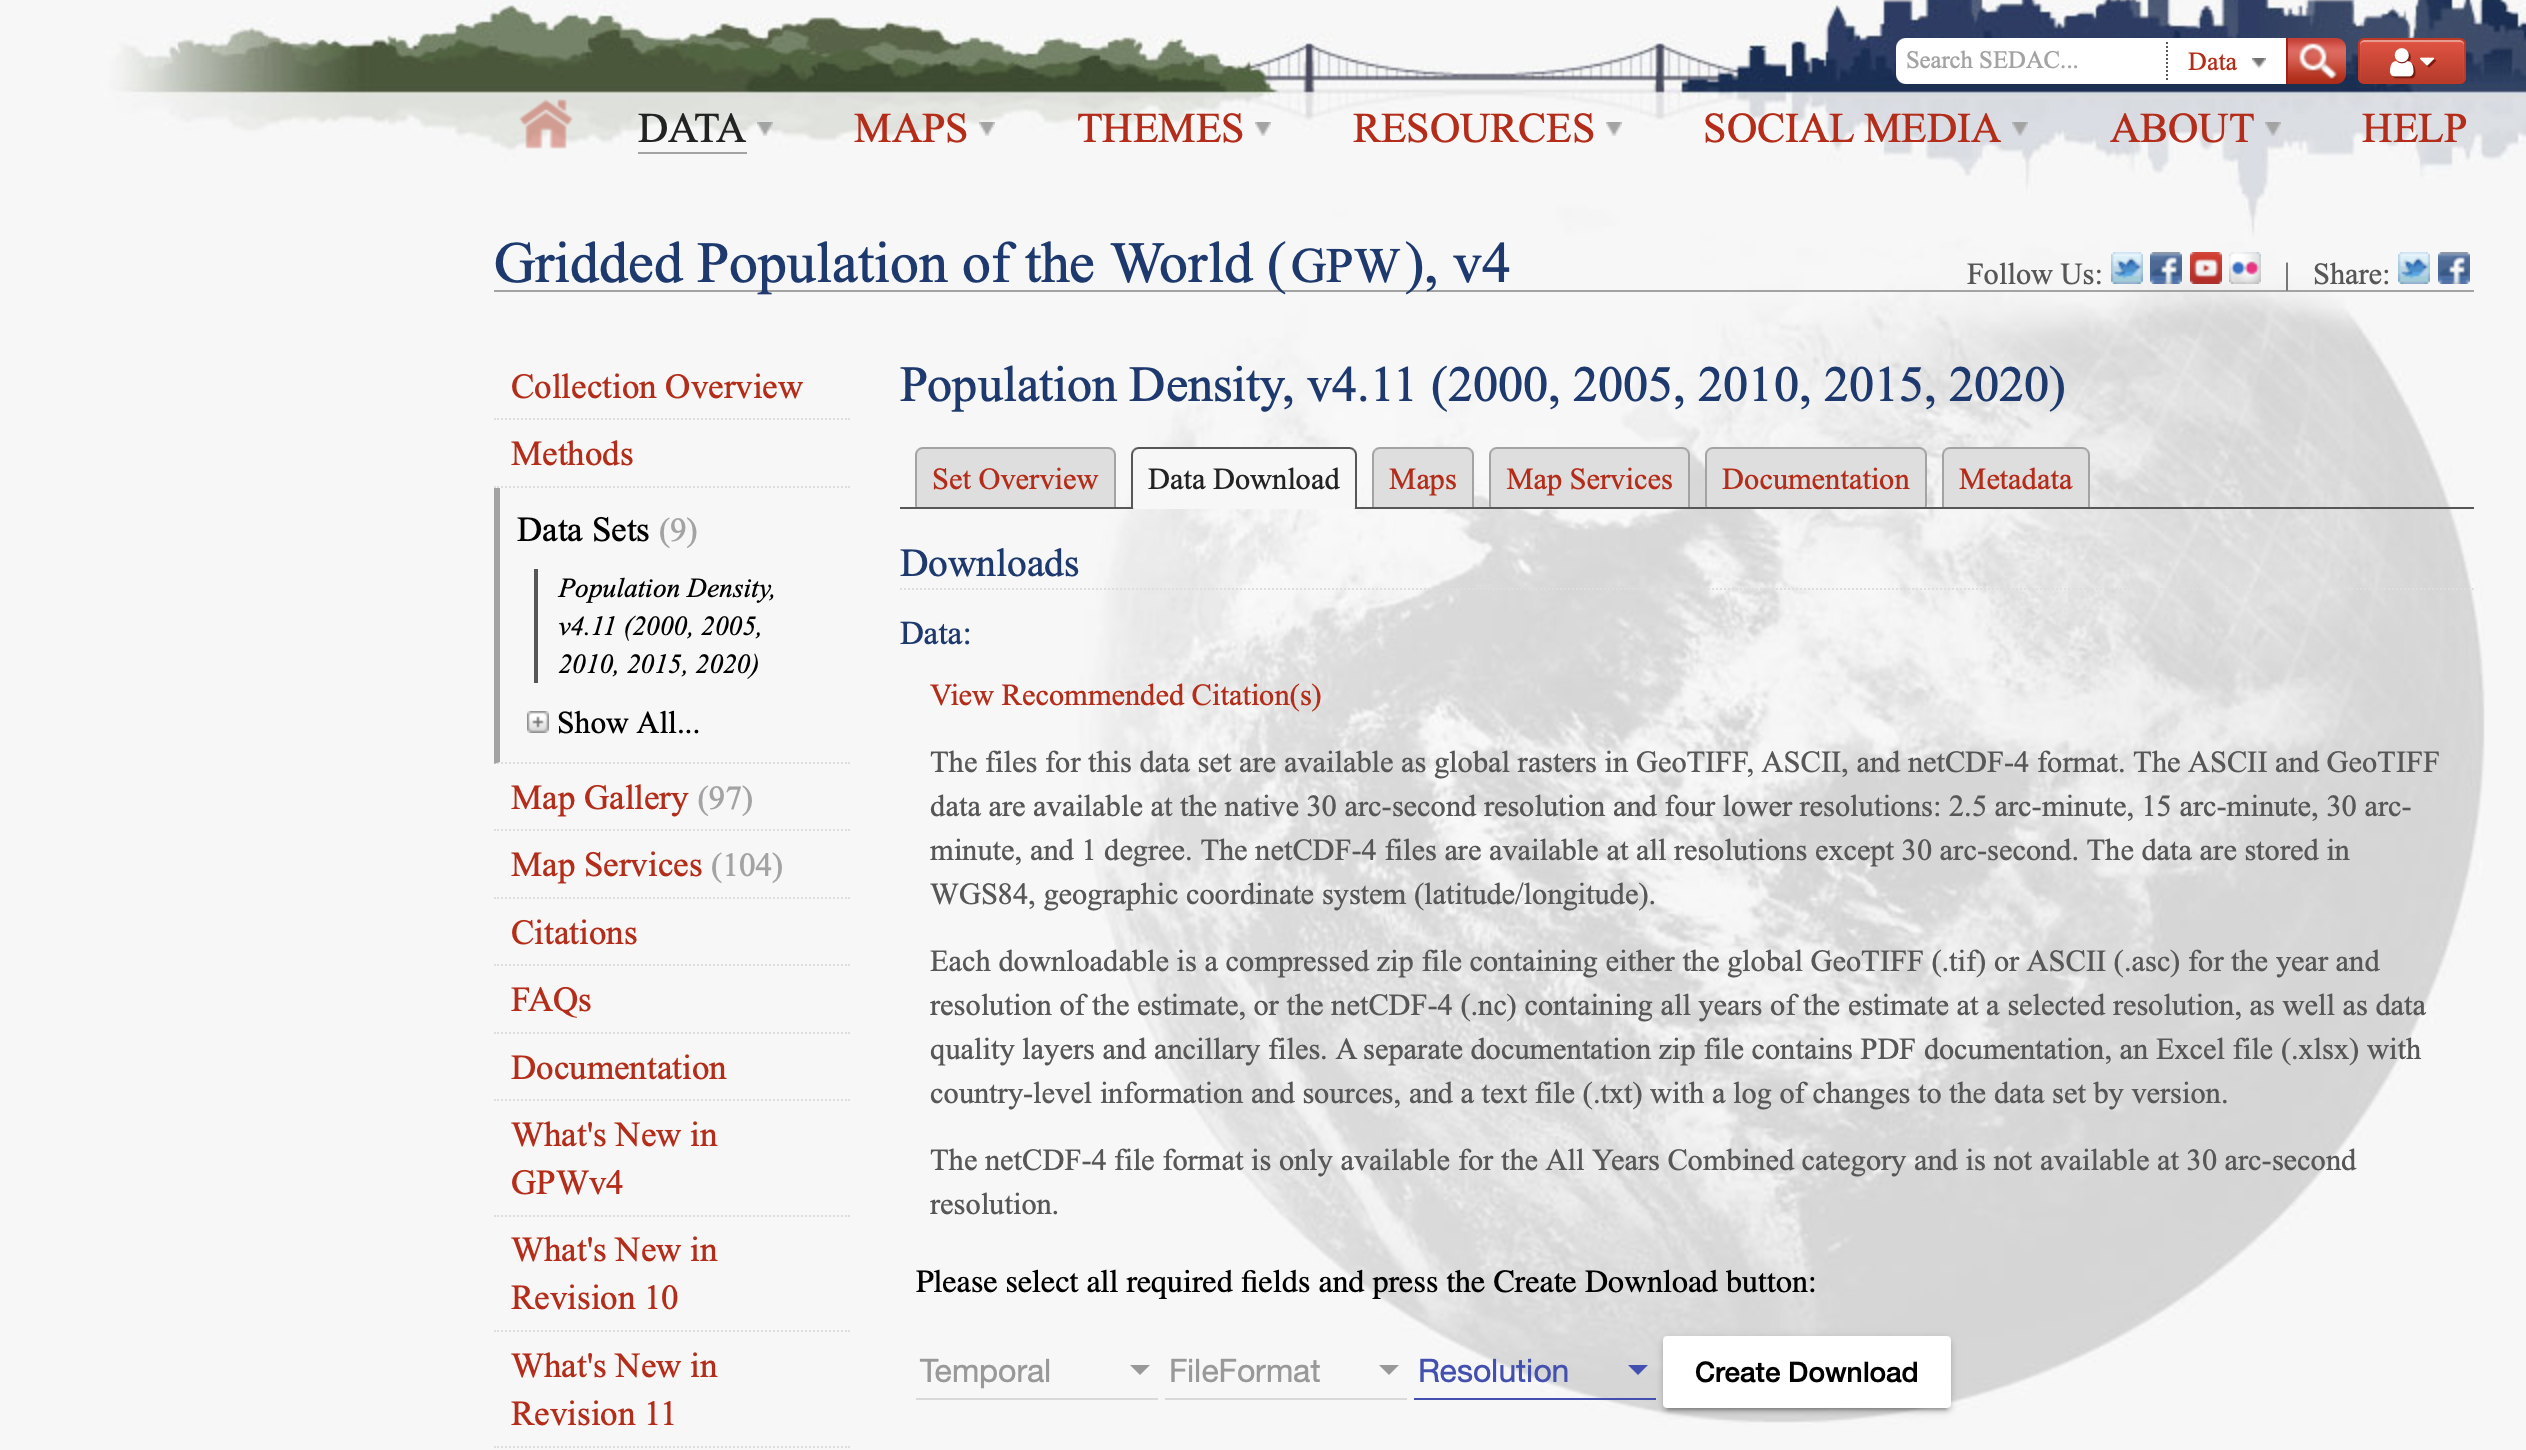Image resolution: width=2526 pixels, height=1450 pixels.
Task: Click the Search SEDAC input field
Action: click(2030, 61)
